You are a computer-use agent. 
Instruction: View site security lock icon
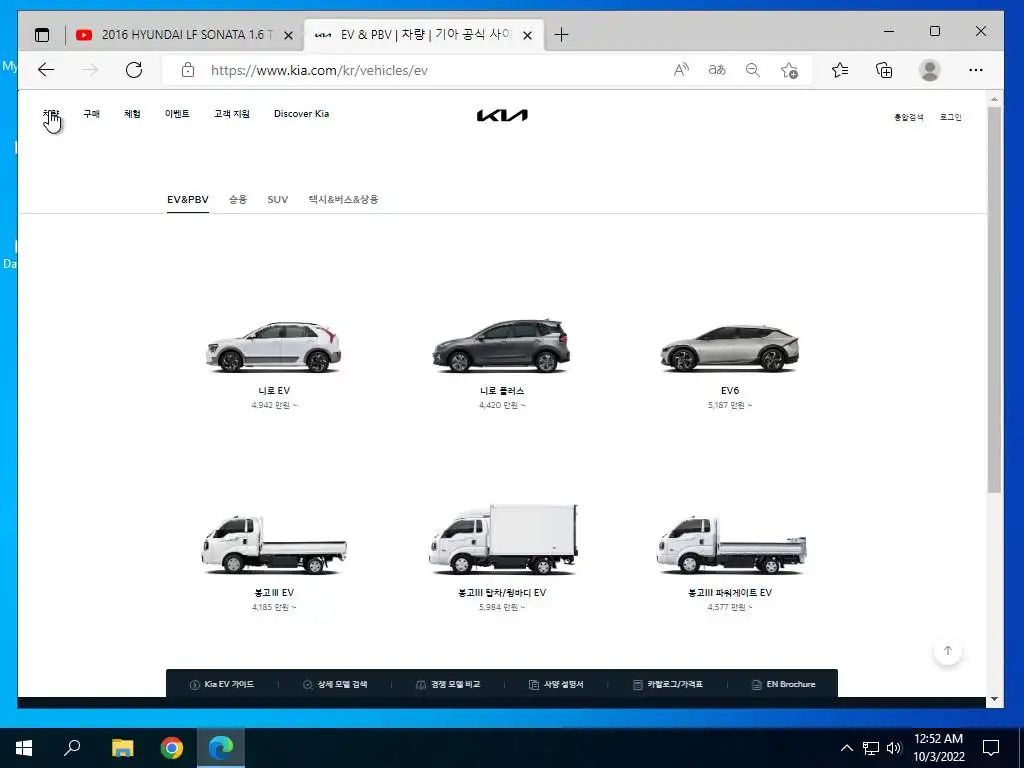[188, 70]
